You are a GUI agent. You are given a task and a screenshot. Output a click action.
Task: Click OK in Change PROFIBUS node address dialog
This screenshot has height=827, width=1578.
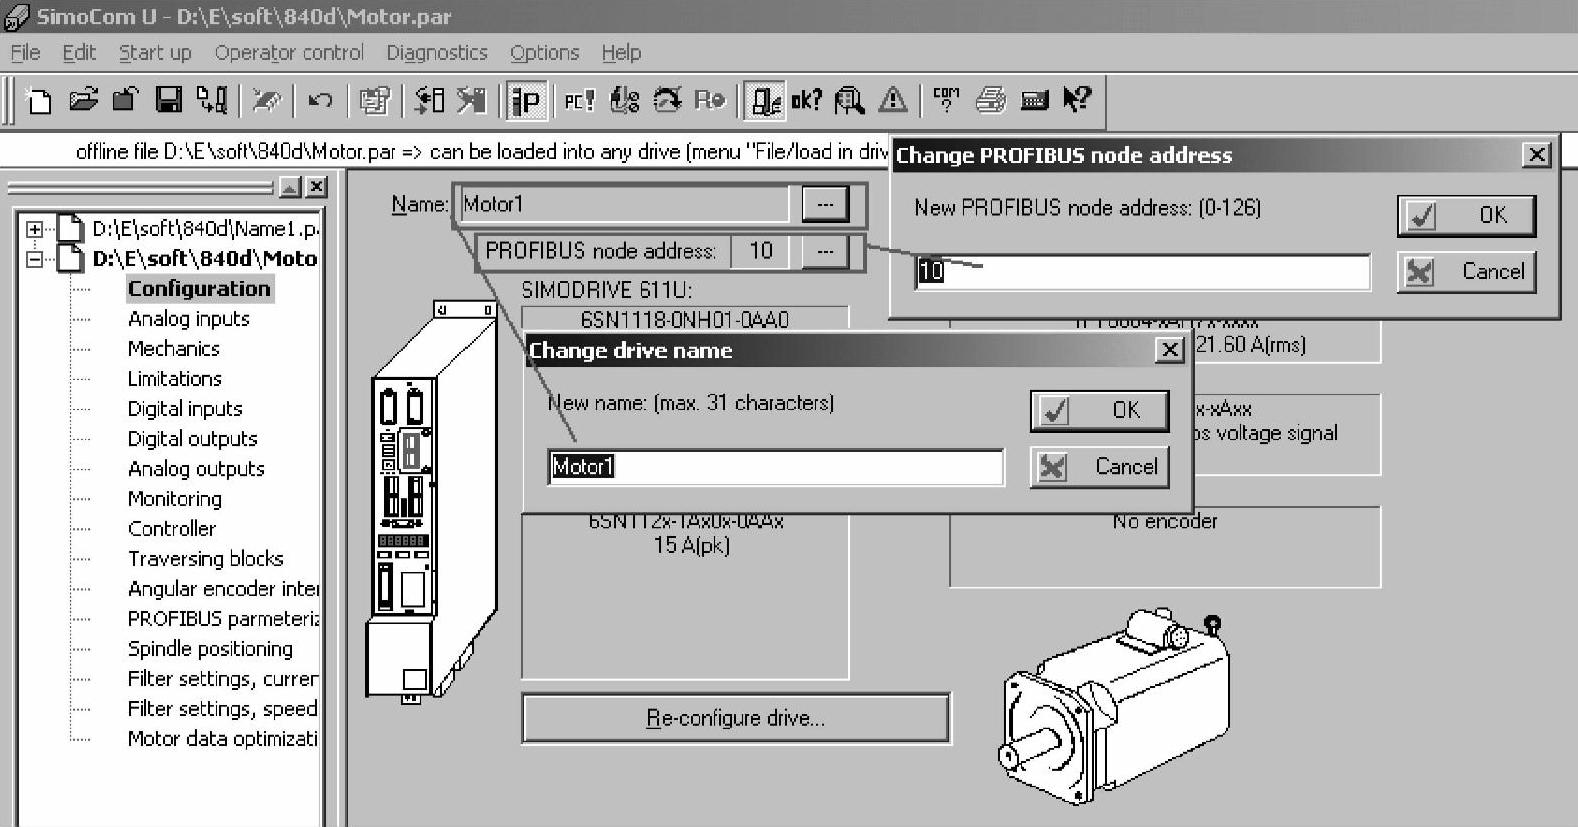1466,215
